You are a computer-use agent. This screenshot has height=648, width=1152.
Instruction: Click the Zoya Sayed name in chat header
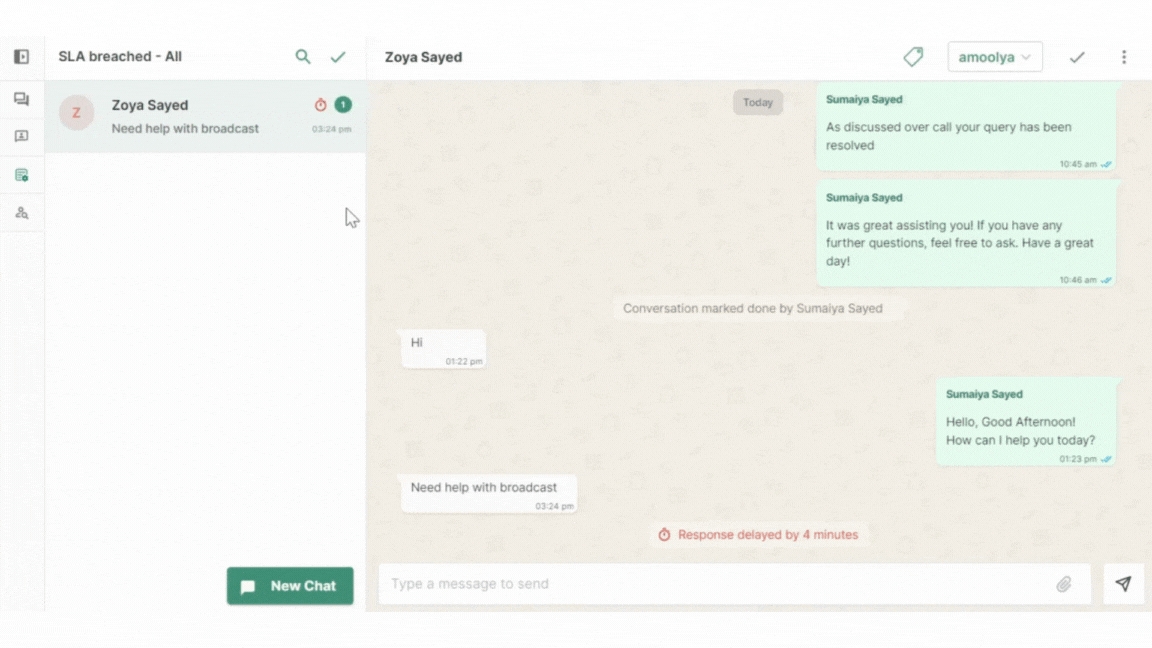pos(423,57)
